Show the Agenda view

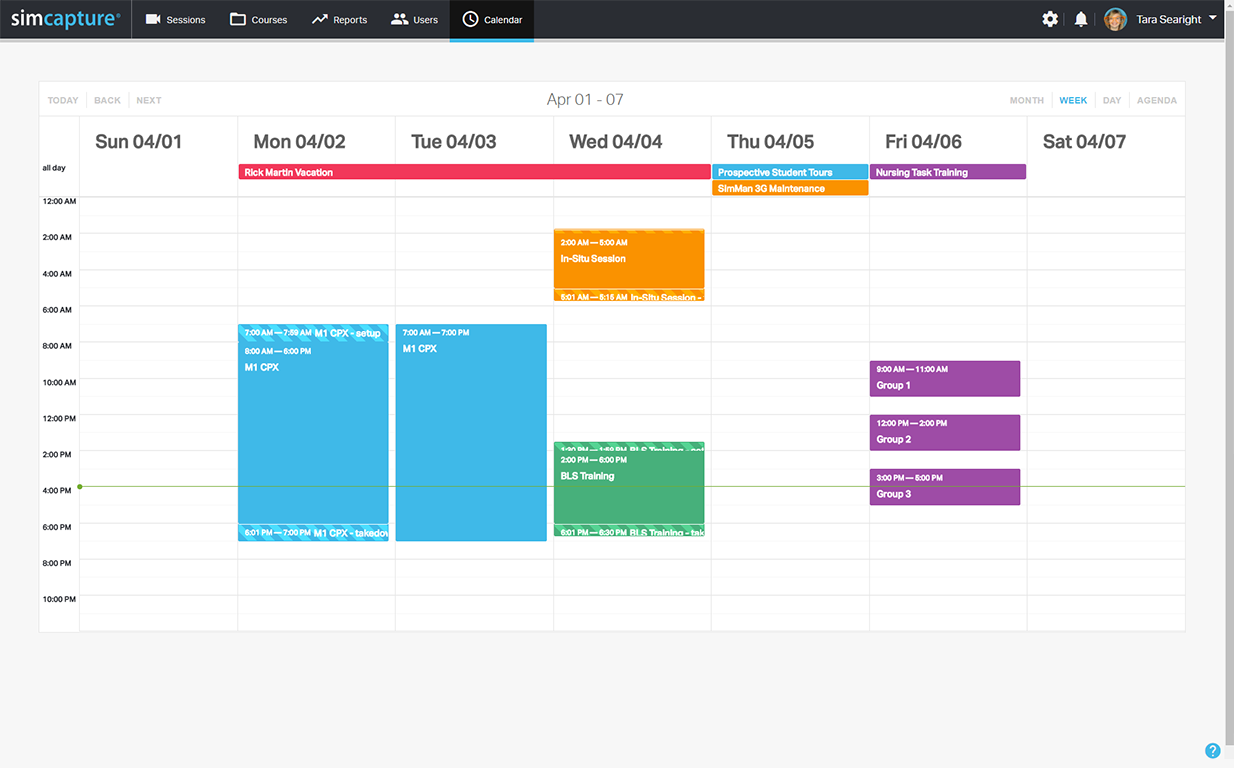[x=1156, y=100]
